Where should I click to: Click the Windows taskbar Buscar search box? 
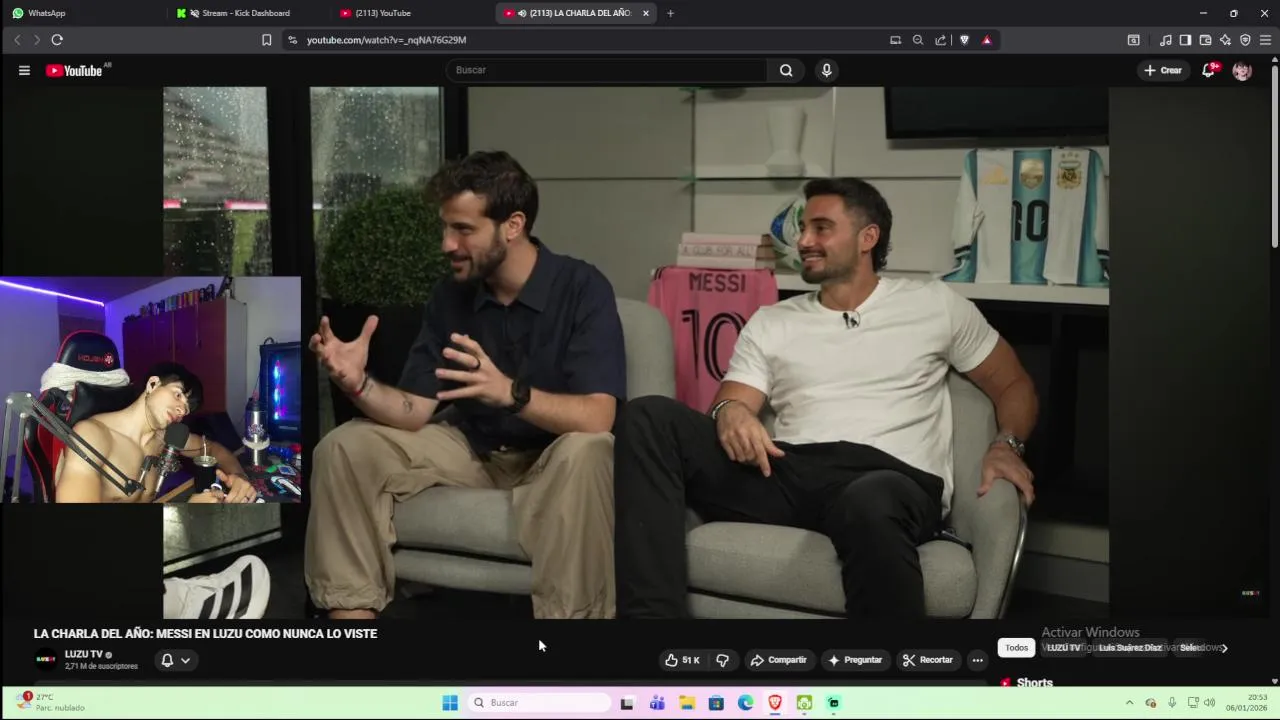coord(540,703)
